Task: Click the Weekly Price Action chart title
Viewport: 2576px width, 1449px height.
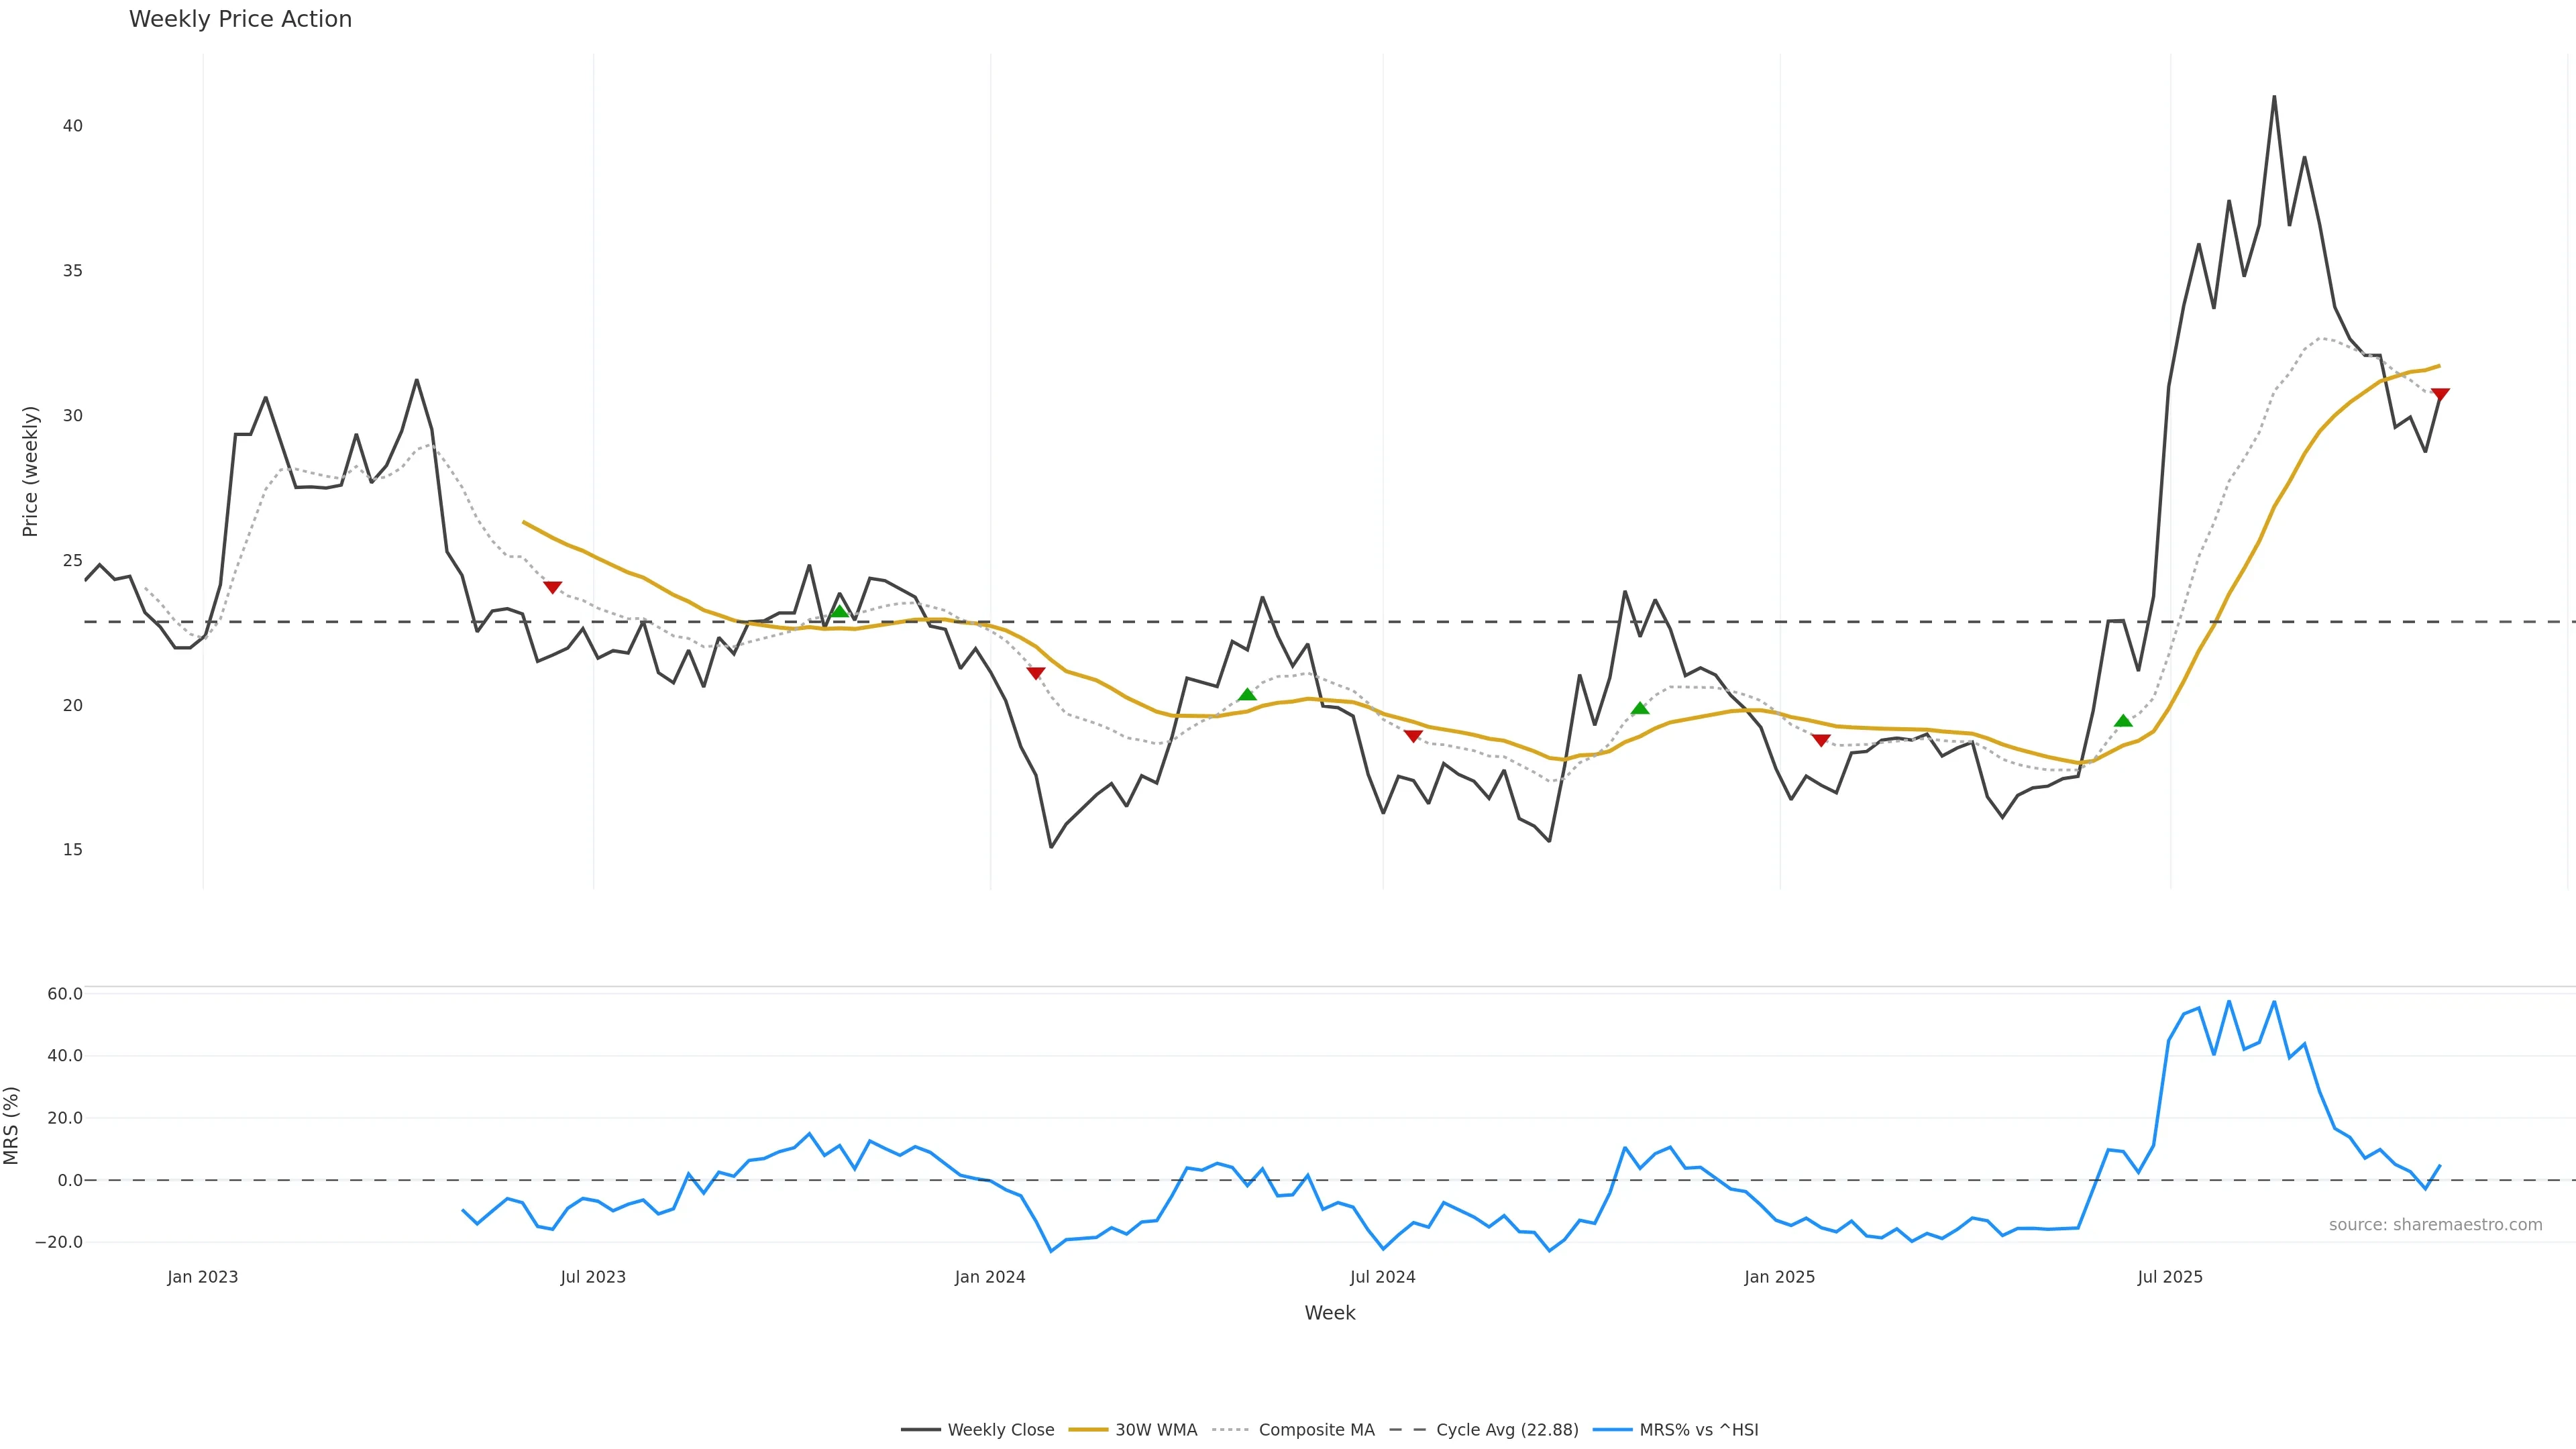Action: pyautogui.click(x=240, y=19)
